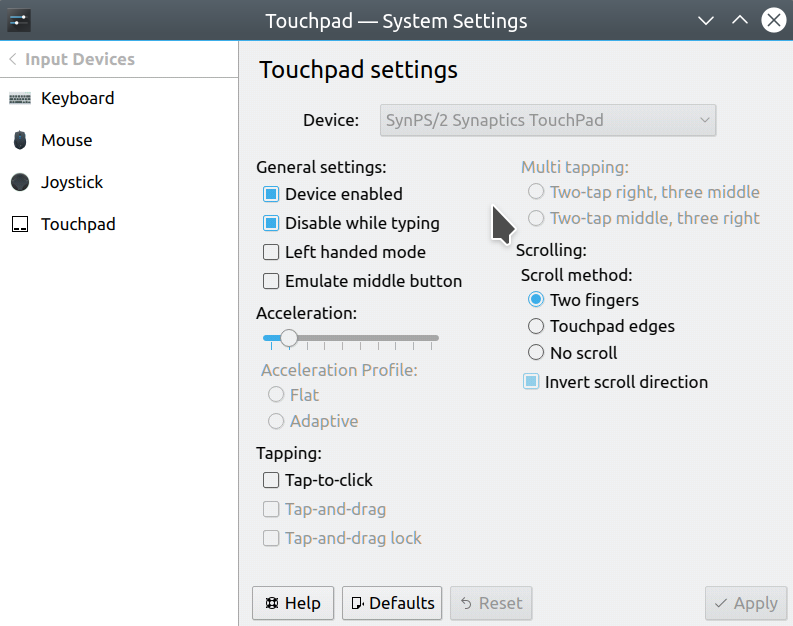Screen dimensions: 793x626
Task: Toggle the Device enabled checkbox
Action: [x=271, y=194]
